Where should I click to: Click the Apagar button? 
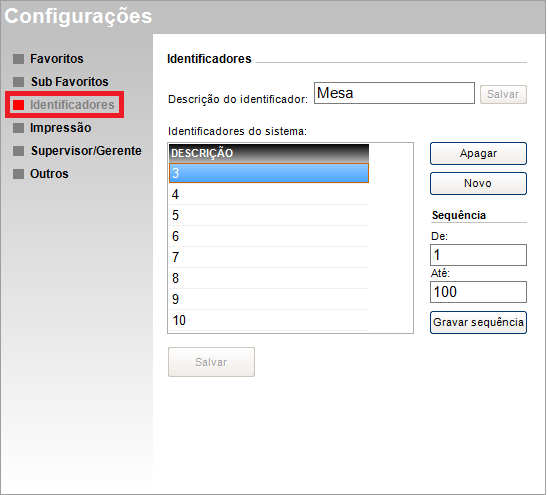[478, 153]
